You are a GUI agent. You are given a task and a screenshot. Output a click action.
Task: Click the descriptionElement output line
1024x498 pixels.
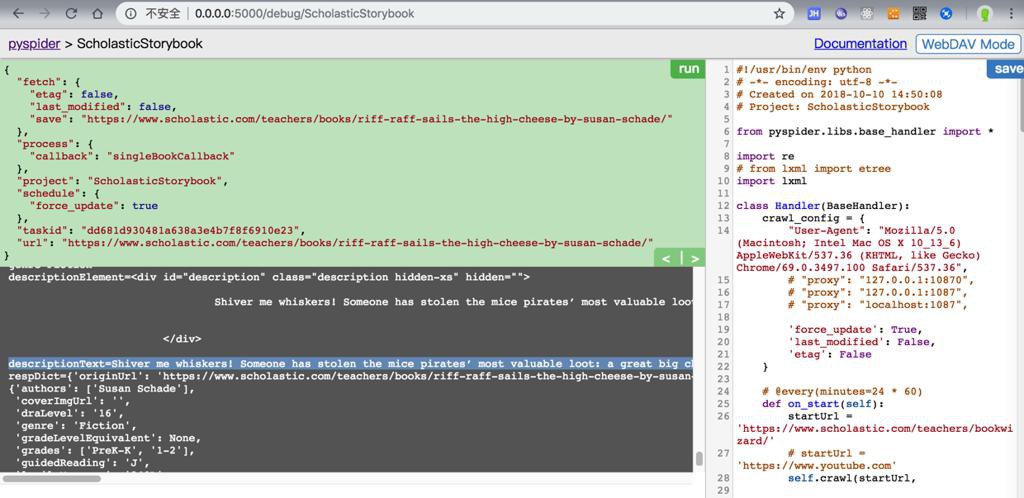268,277
